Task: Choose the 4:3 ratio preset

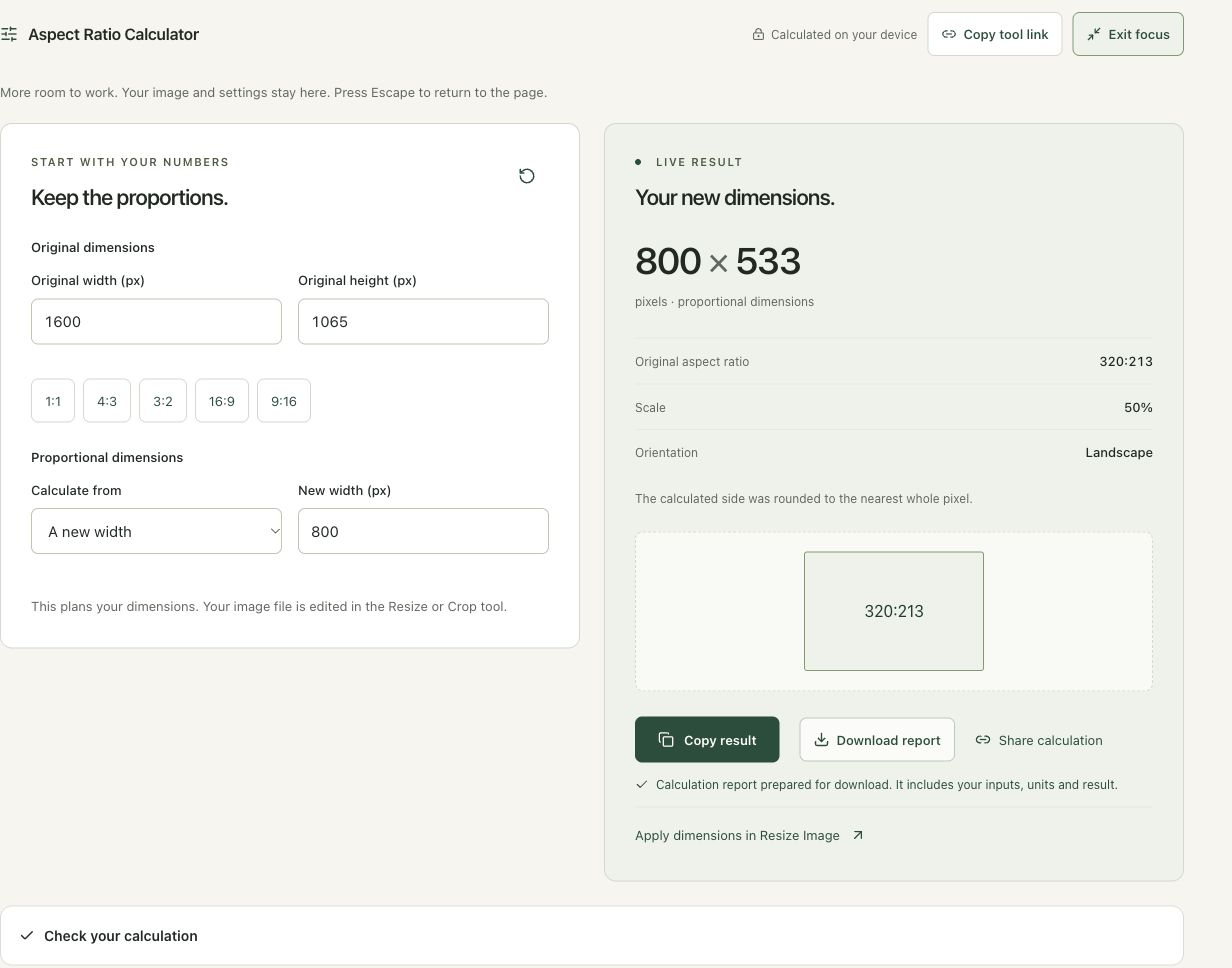Action: (107, 401)
